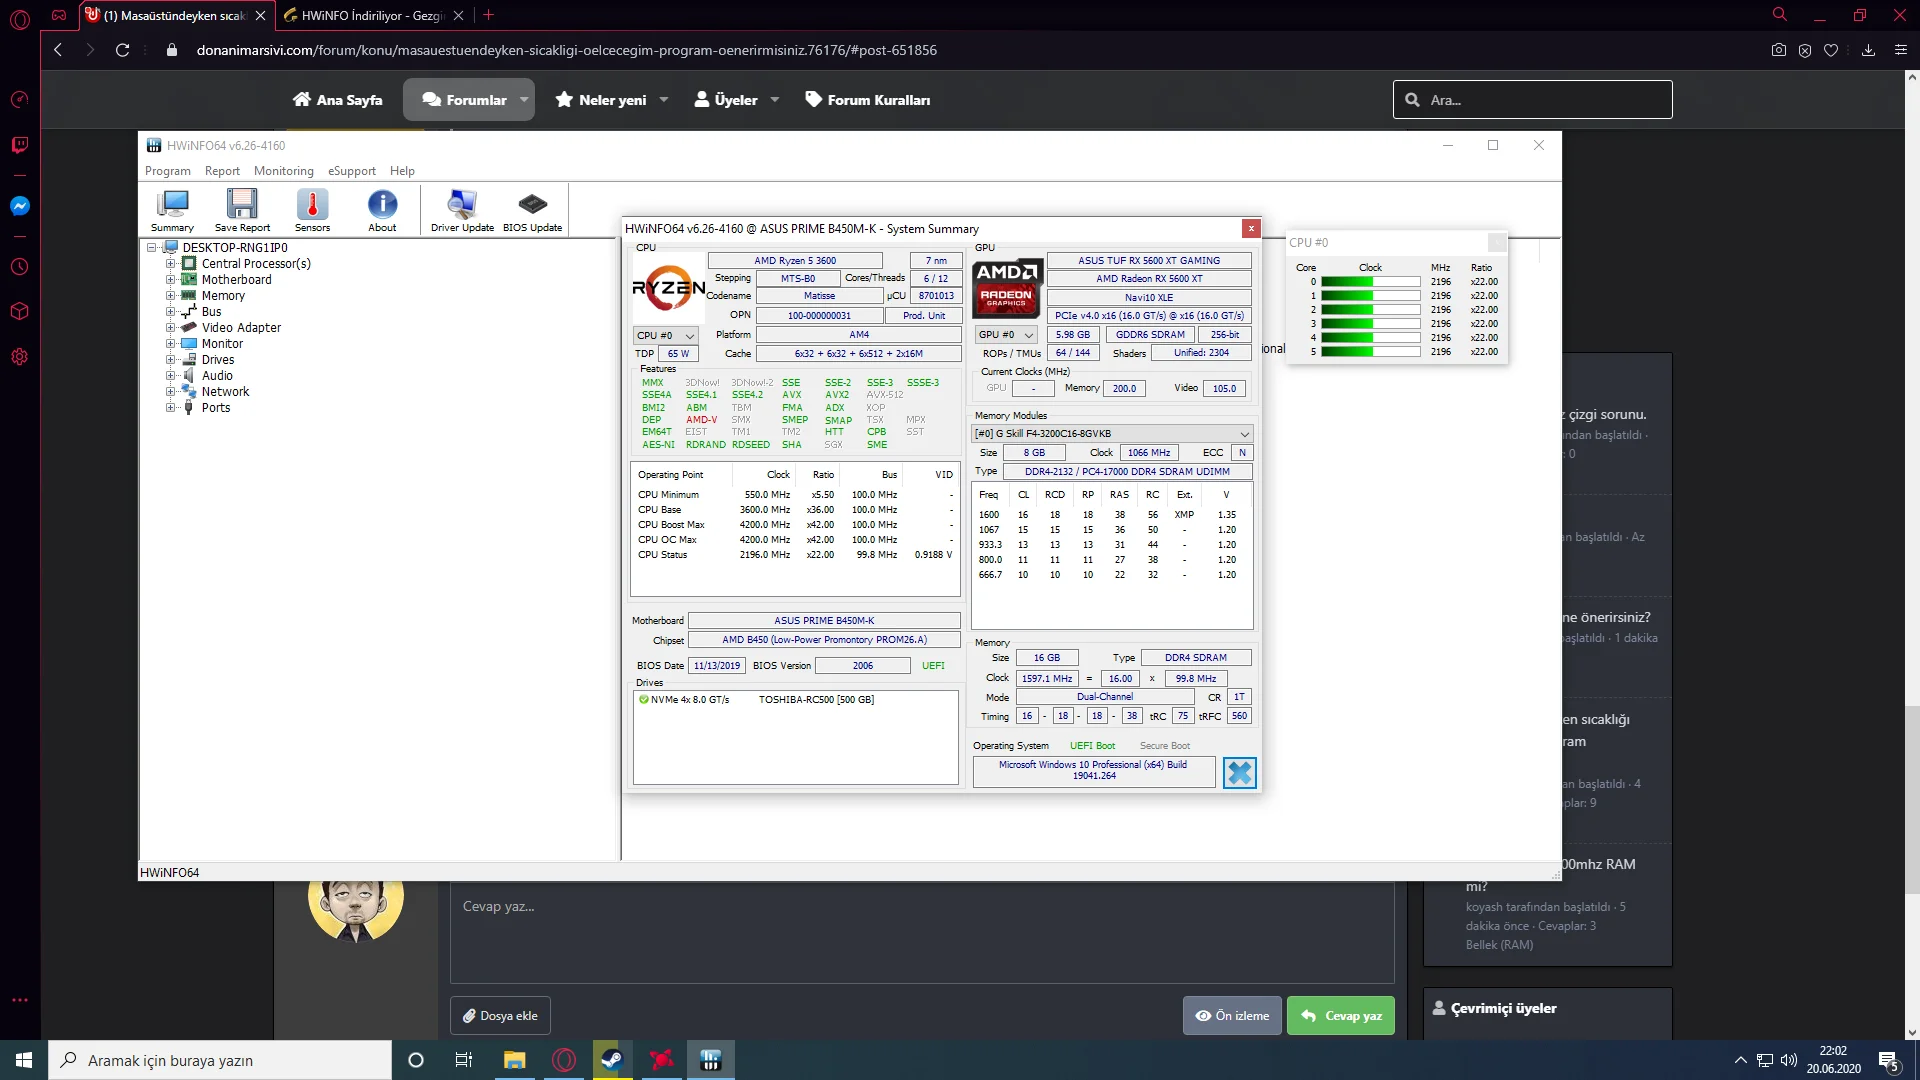Image resolution: width=1920 pixels, height=1080 pixels.
Task: Click the Ön izleme preview button
Action: click(1232, 1016)
